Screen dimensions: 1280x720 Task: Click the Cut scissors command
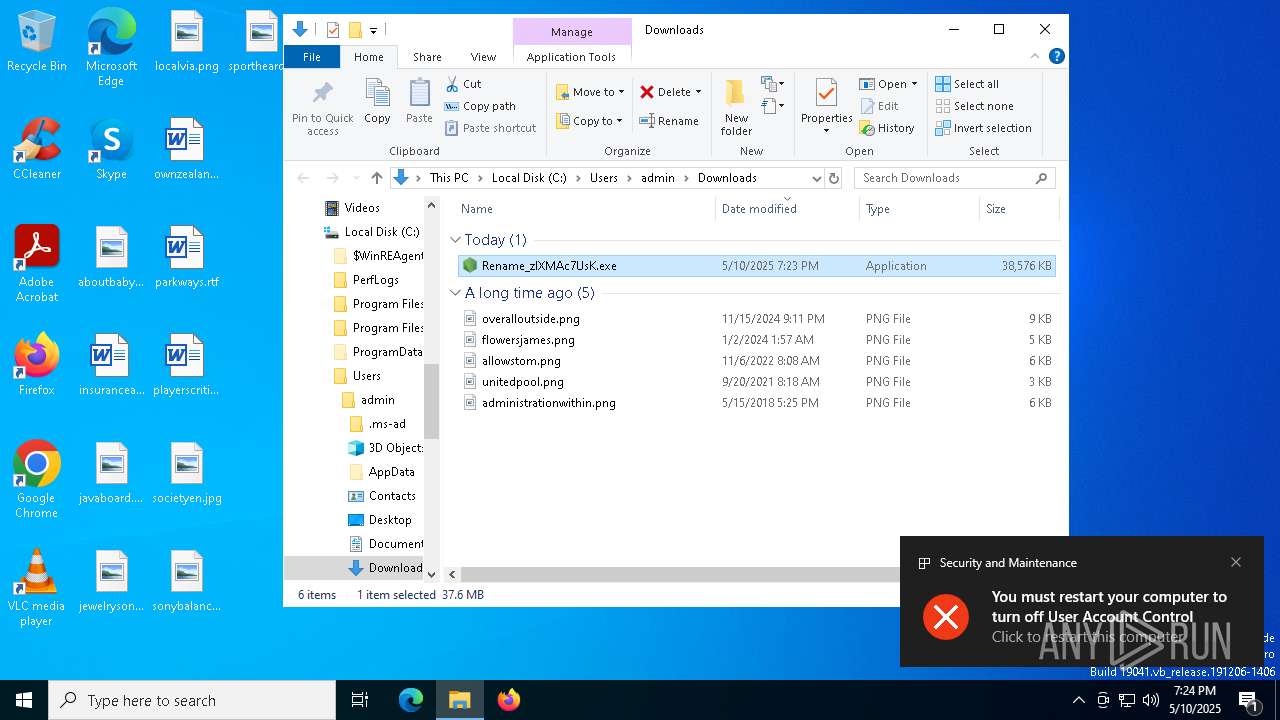point(463,84)
